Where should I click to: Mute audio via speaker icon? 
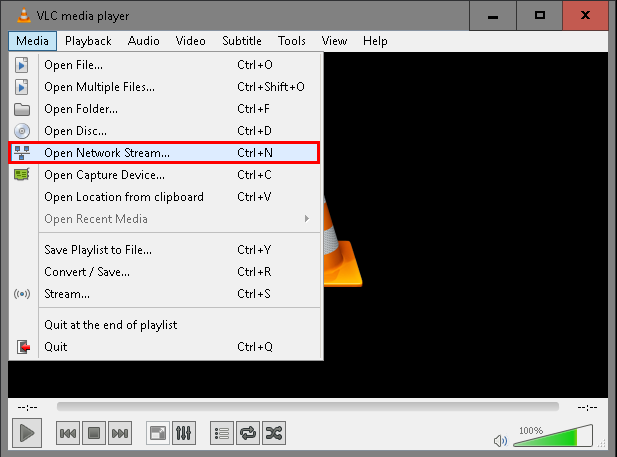coord(501,440)
